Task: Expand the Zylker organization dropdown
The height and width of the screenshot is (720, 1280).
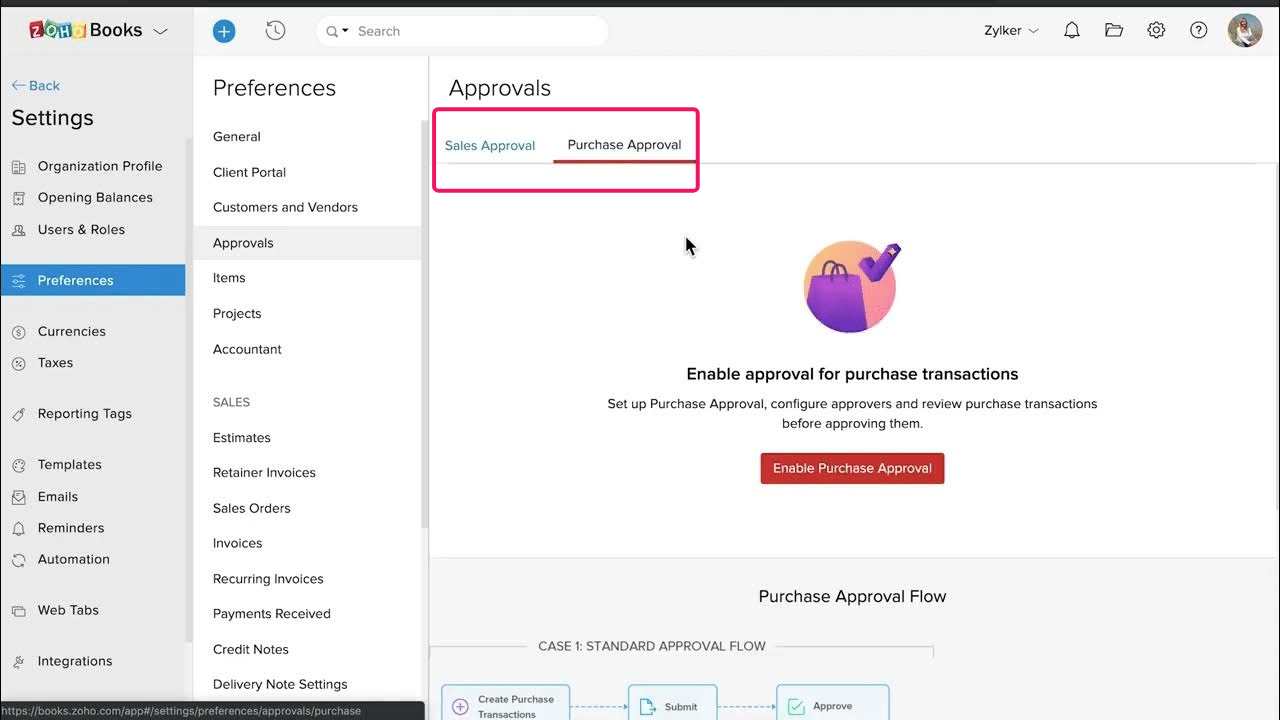Action: point(1010,30)
